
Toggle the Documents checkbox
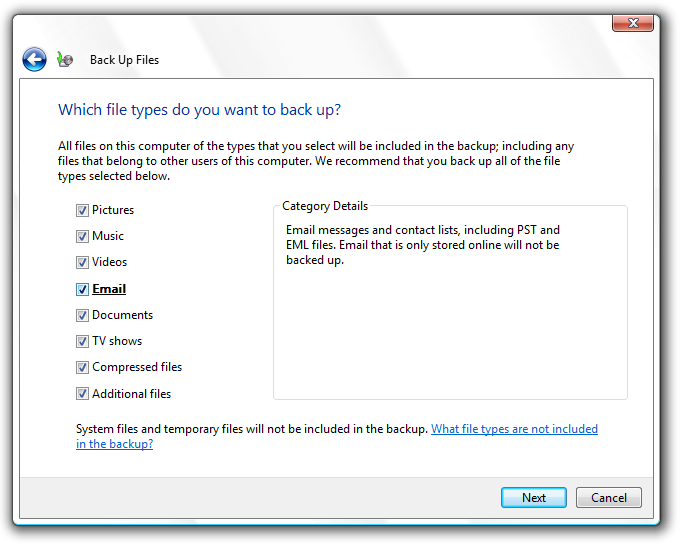[82, 316]
